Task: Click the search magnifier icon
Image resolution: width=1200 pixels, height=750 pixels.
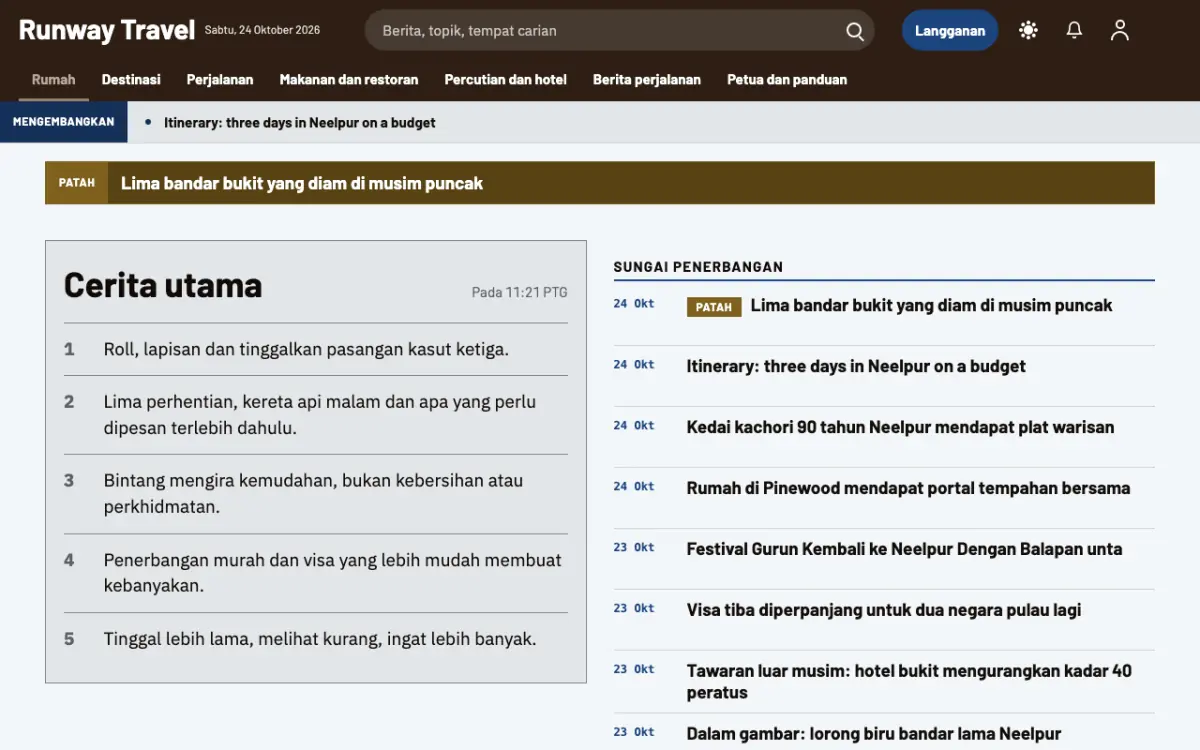Action: coord(855,31)
